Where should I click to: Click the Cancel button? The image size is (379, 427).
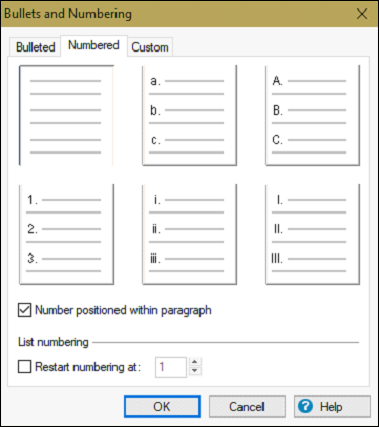[247, 406]
